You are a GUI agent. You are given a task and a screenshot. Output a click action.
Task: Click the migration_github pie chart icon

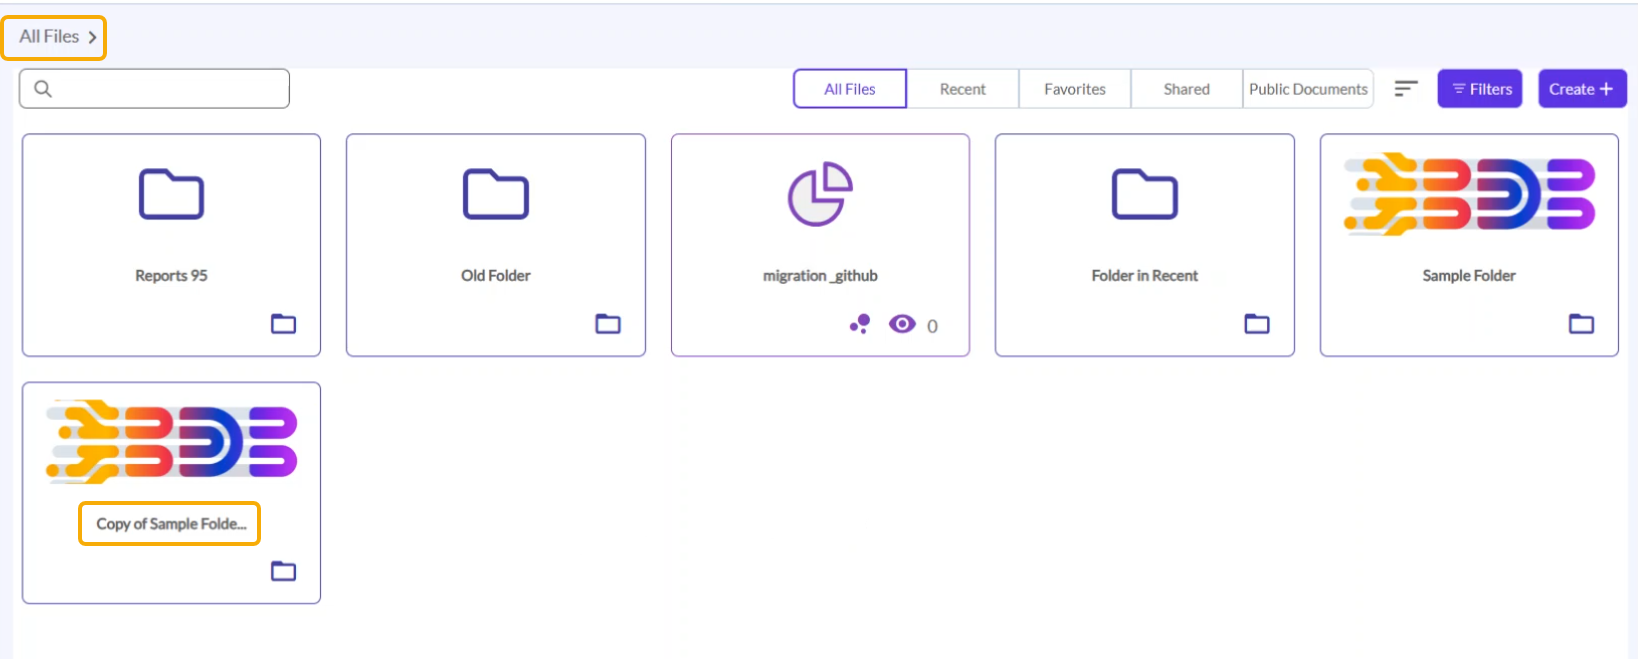pyautogui.click(x=820, y=194)
